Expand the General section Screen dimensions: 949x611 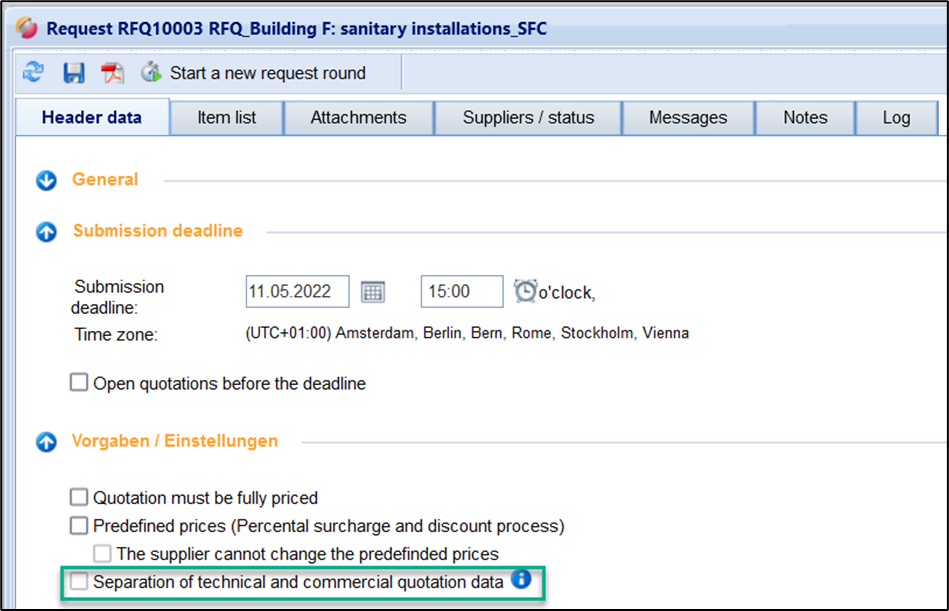[x=46, y=181]
